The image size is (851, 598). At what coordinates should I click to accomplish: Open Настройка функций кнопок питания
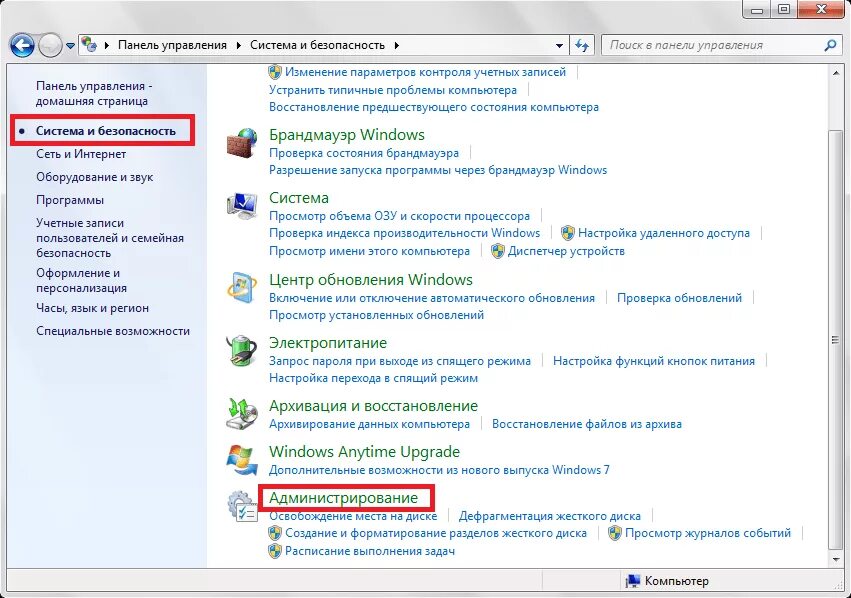coord(653,361)
